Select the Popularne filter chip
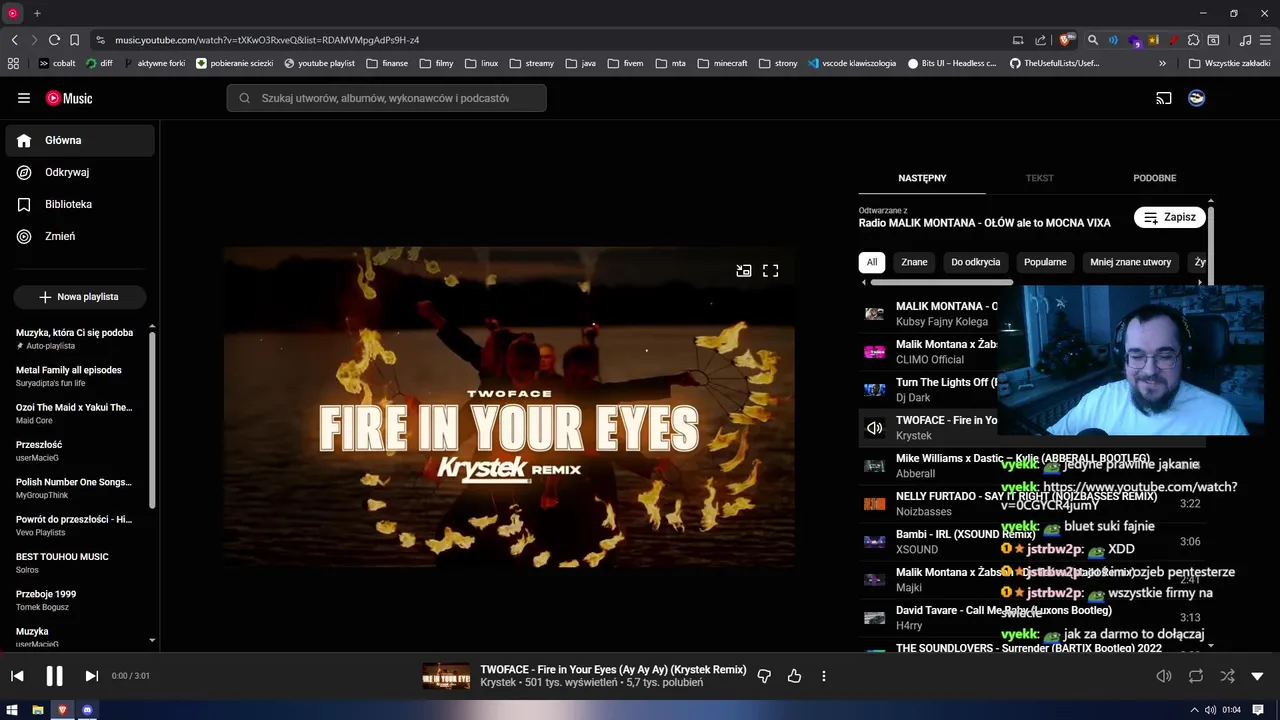This screenshot has height=720, width=1280. [x=1045, y=262]
